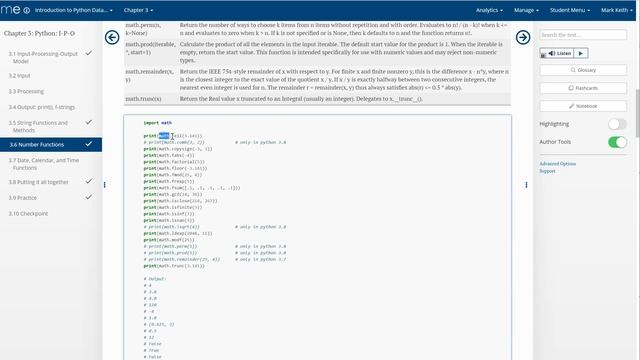Image resolution: width=640 pixels, height=360 pixels.
Task: Open the Manage menu
Action: (x=526, y=10)
